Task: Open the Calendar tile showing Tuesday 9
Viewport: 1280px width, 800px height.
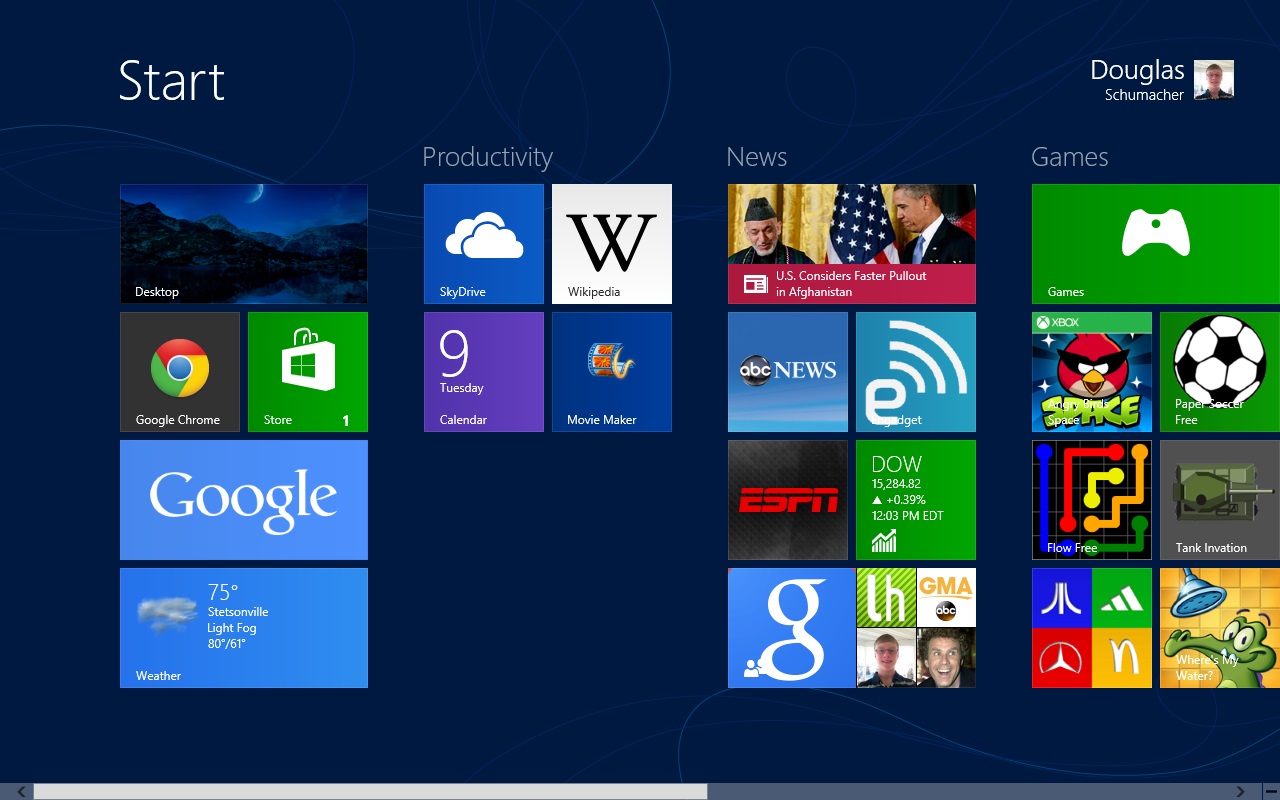Action: tap(484, 372)
